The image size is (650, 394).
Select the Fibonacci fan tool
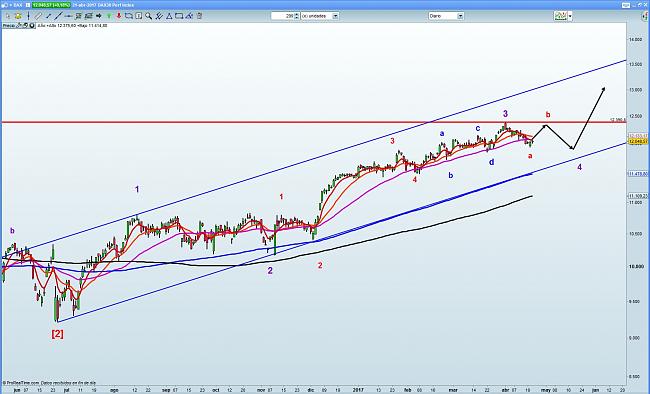[88, 16]
